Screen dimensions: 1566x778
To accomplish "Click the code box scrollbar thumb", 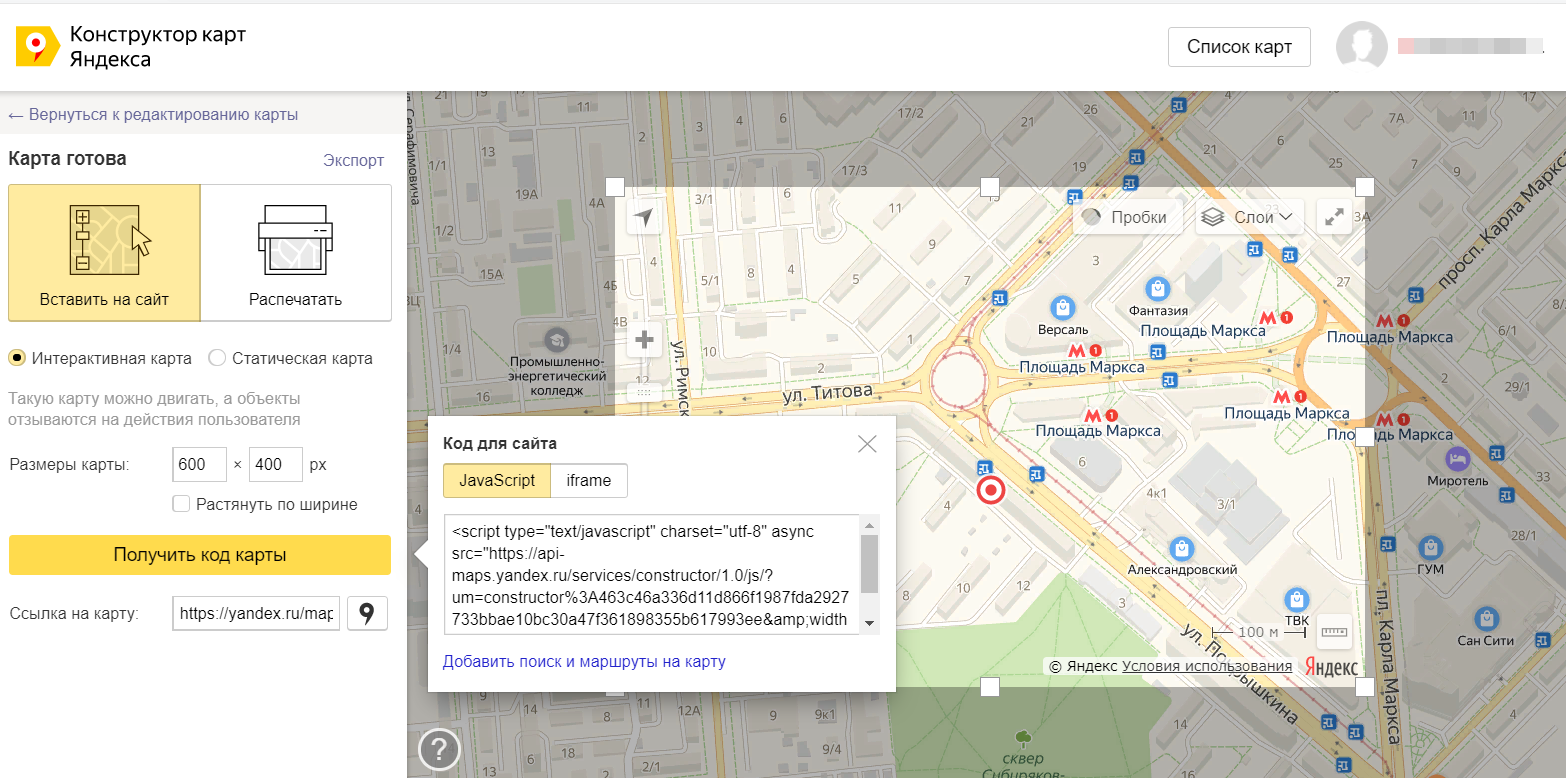I will click(869, 564).
